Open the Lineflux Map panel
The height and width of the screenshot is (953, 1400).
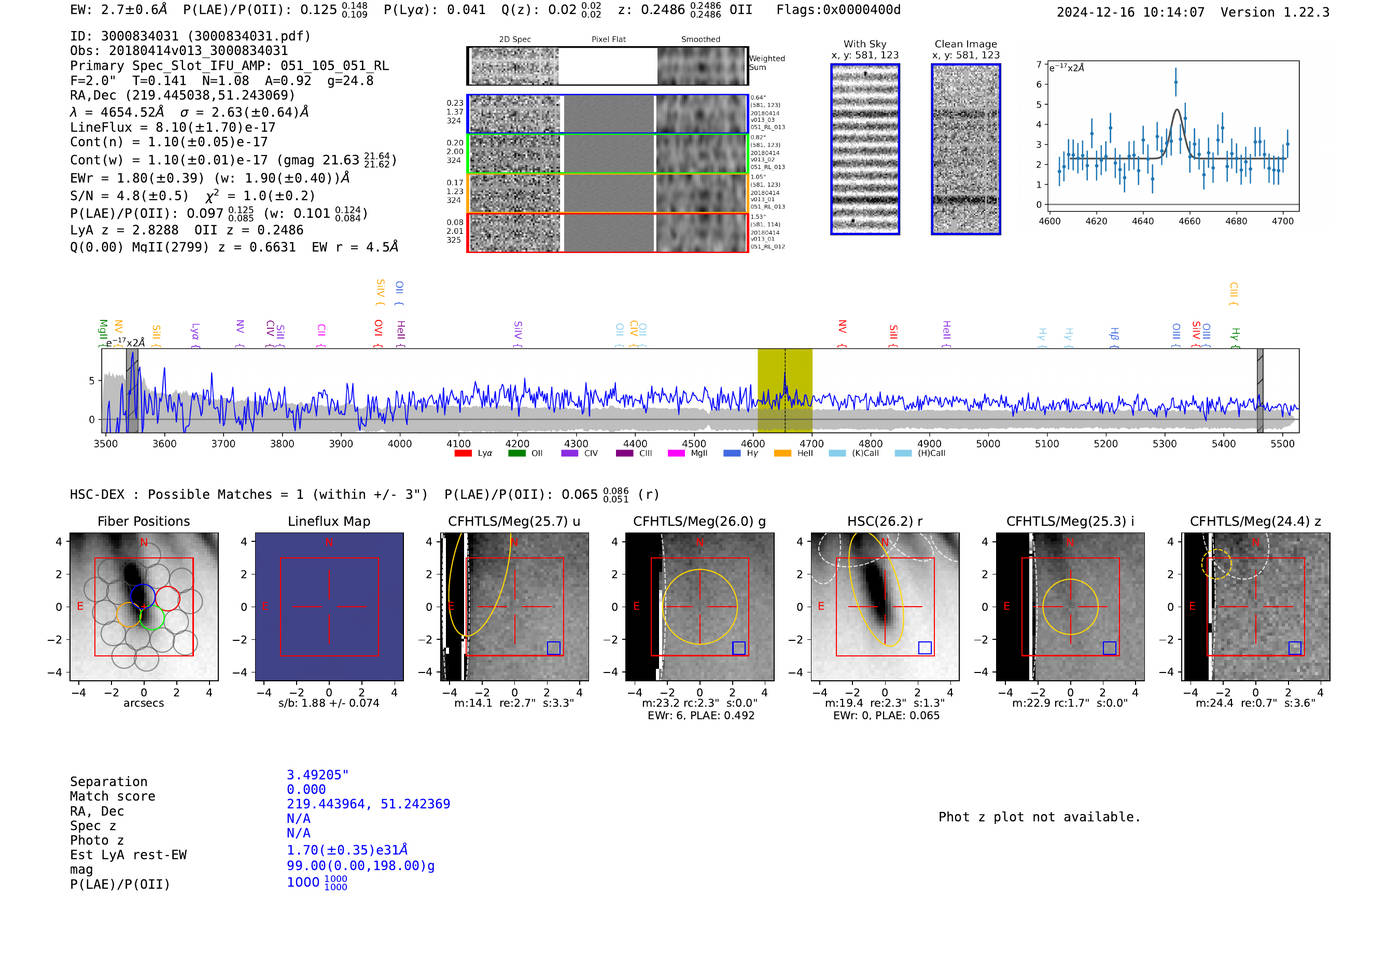tap(329, 607)
